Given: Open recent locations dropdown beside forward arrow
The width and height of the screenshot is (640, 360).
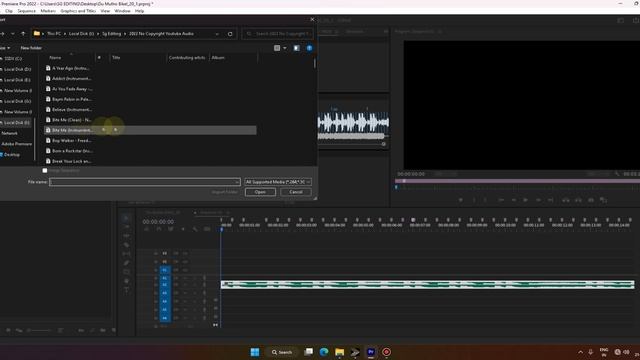Looking at the screenshot, I should (x=13, y=33).
